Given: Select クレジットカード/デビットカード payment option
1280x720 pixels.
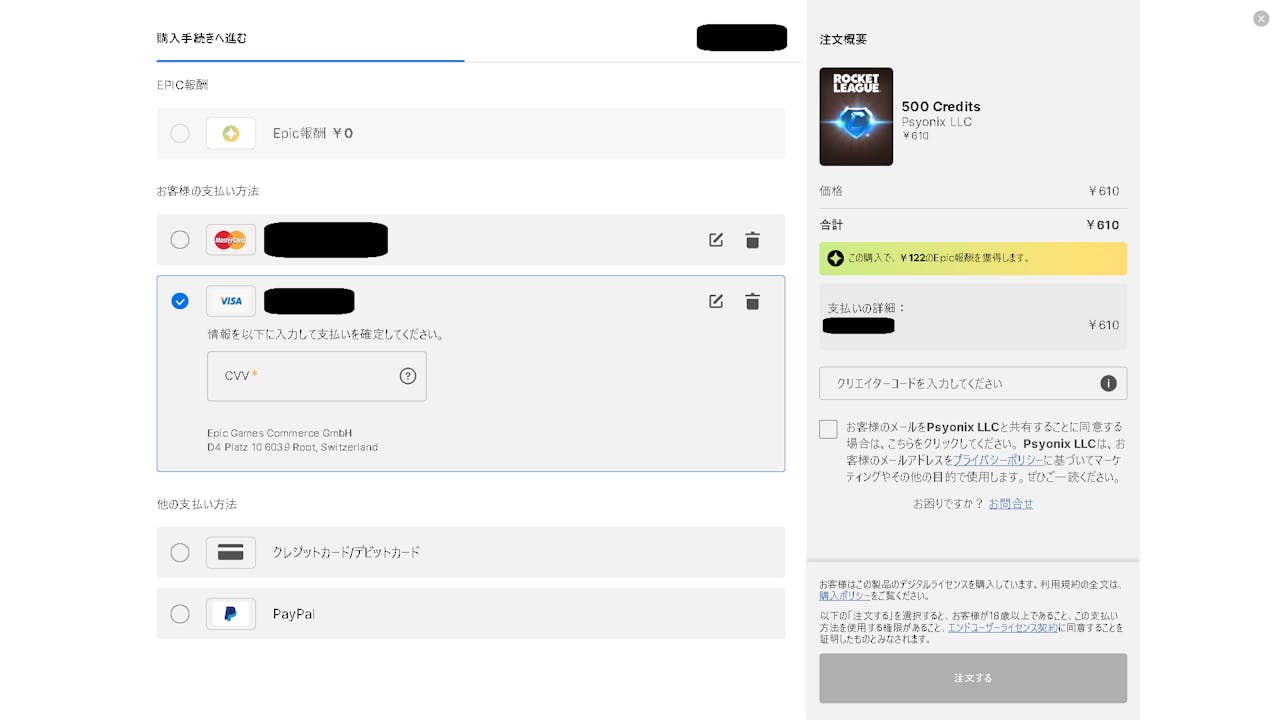Looking at the screenshot, I should [180, 552].
